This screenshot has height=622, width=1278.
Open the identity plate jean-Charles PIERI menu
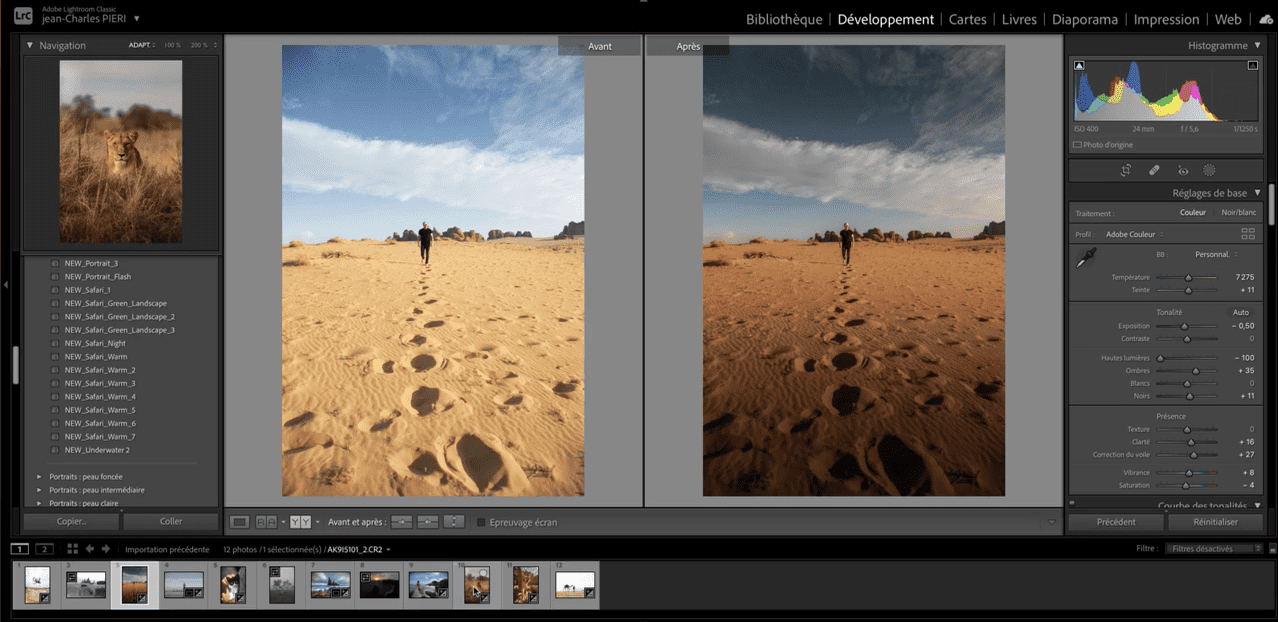click(136, 19)
